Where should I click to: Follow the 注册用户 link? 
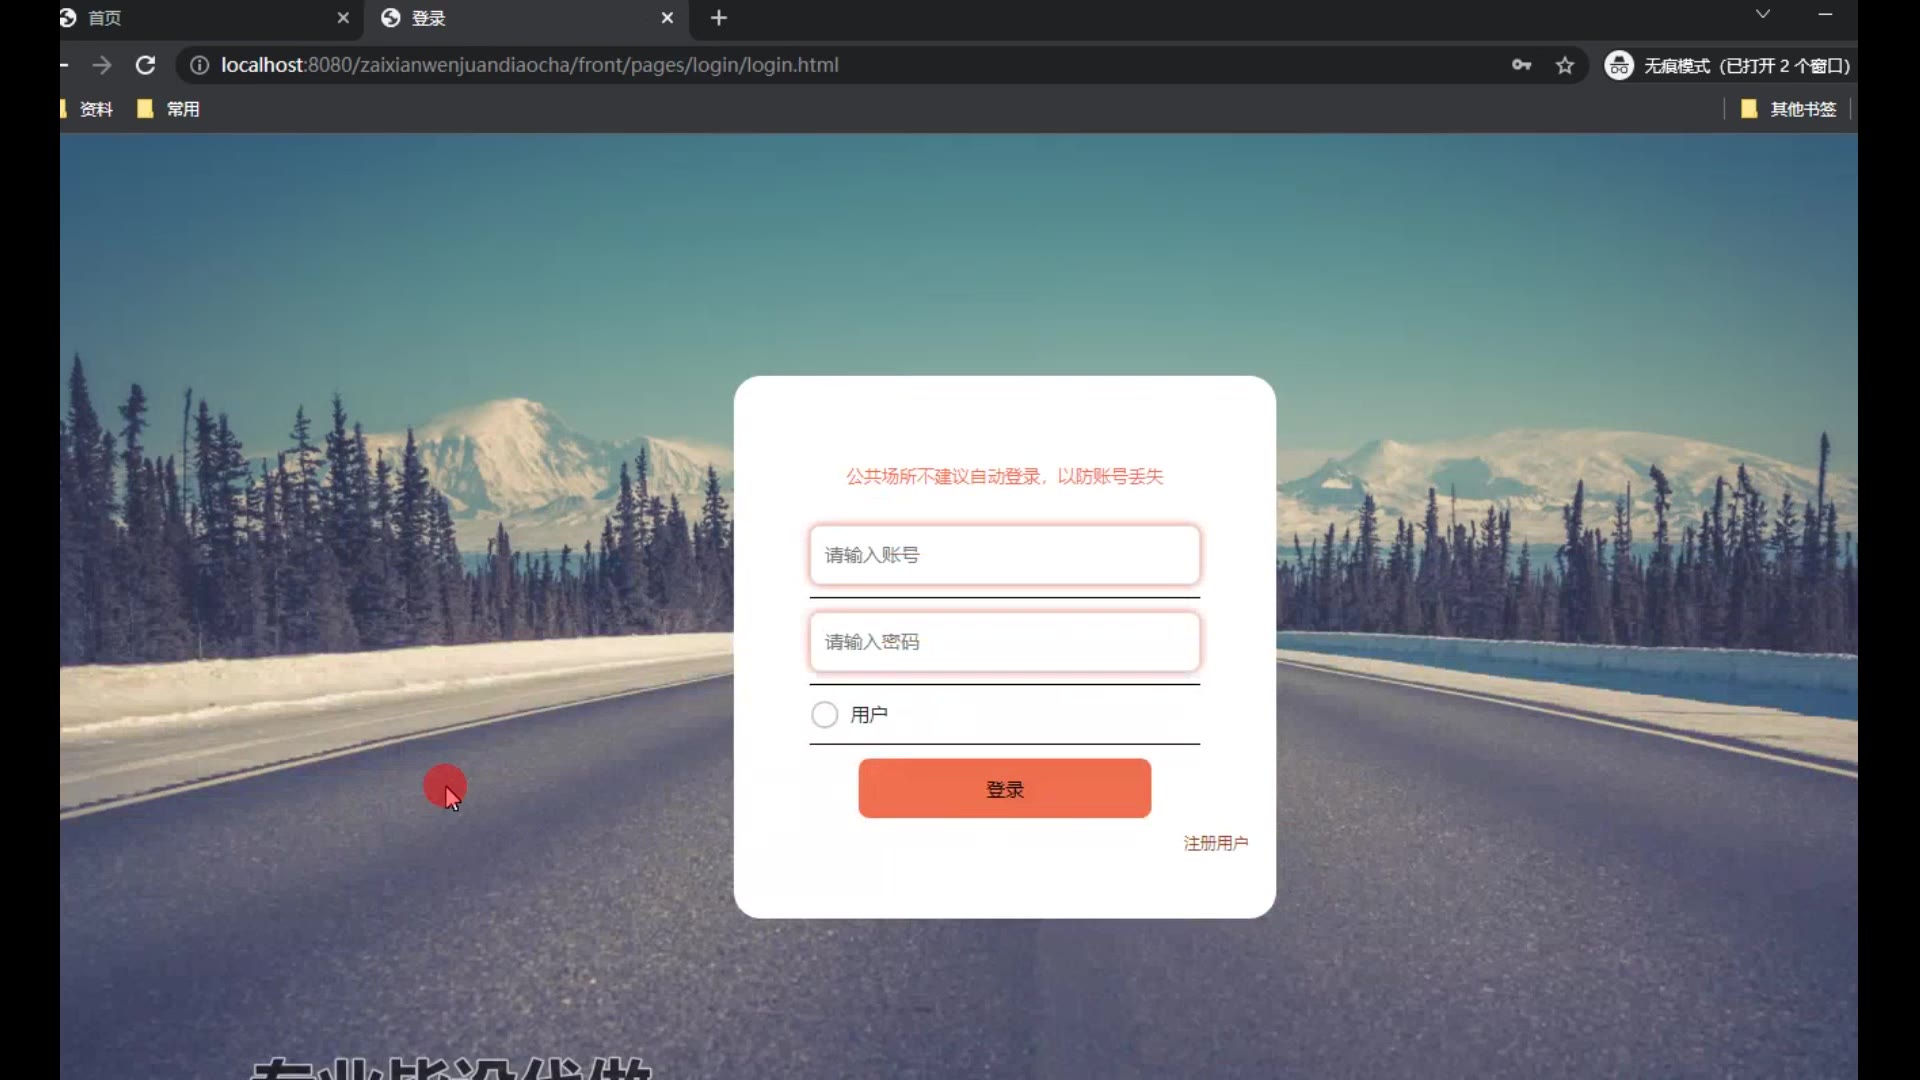coord(1215,843)
